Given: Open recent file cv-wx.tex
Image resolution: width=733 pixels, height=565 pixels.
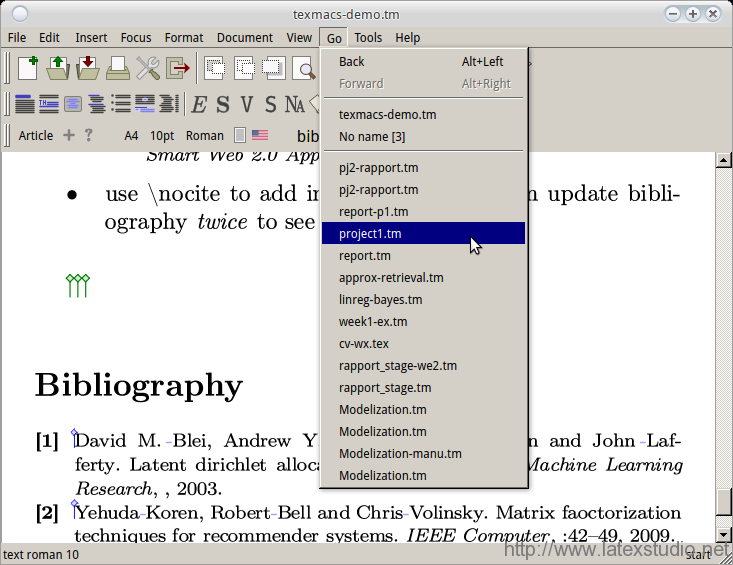Looking at the screenshot, I should [x=424, y=343].
